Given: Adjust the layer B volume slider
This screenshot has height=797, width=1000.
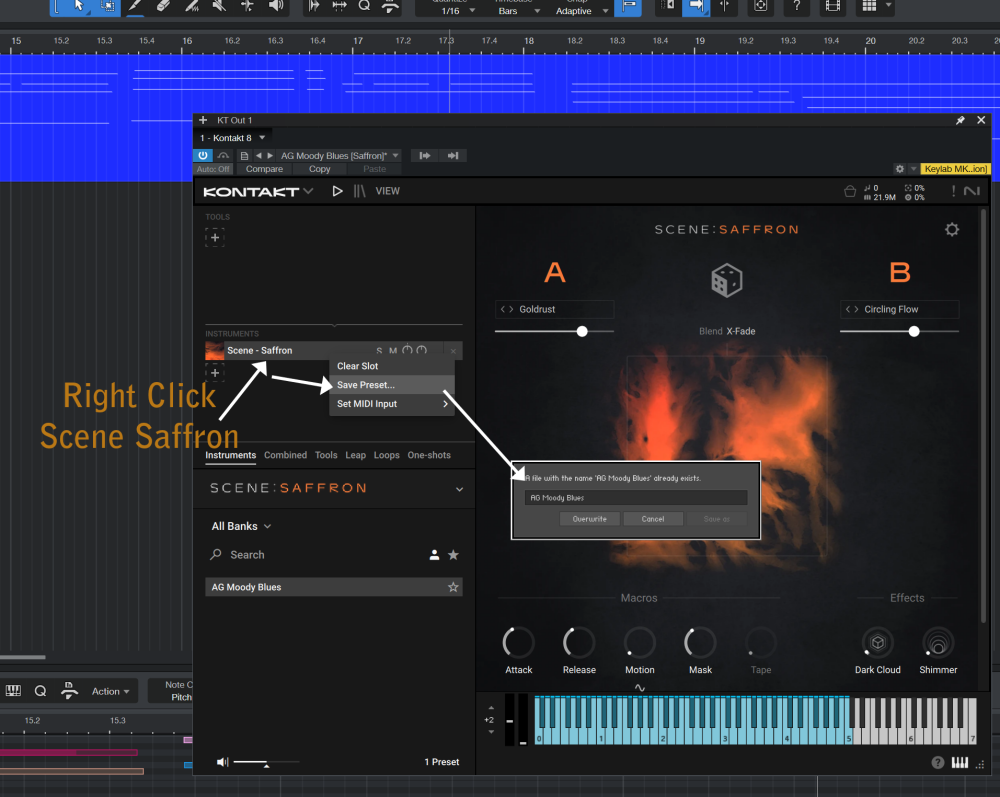Looking at the screenshot, I should [899, 332].
